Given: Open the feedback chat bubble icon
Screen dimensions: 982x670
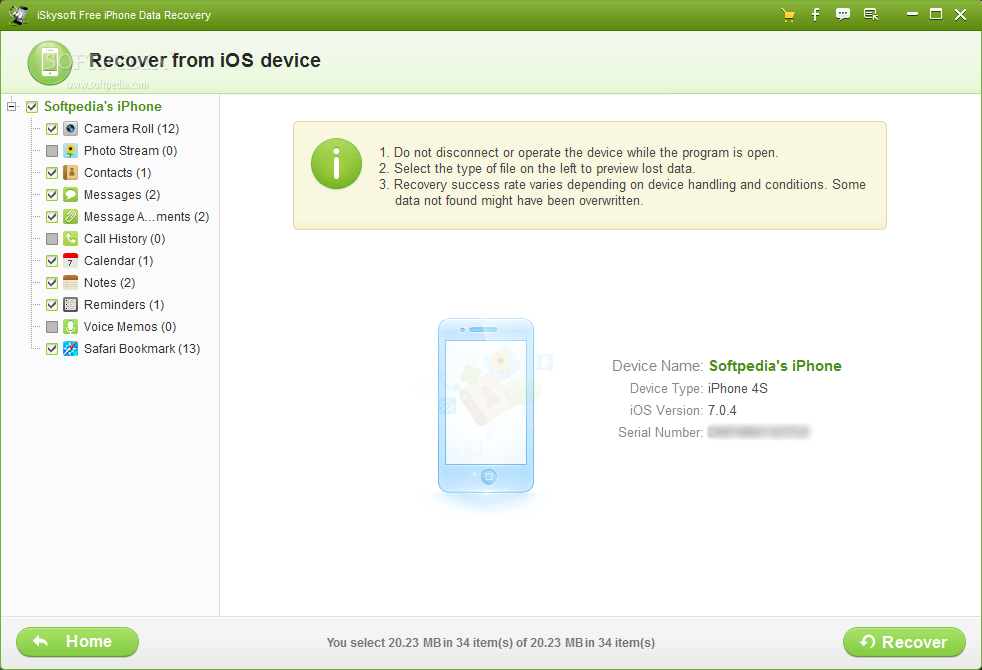Looking at the screenshot, I should coord(843,14).
